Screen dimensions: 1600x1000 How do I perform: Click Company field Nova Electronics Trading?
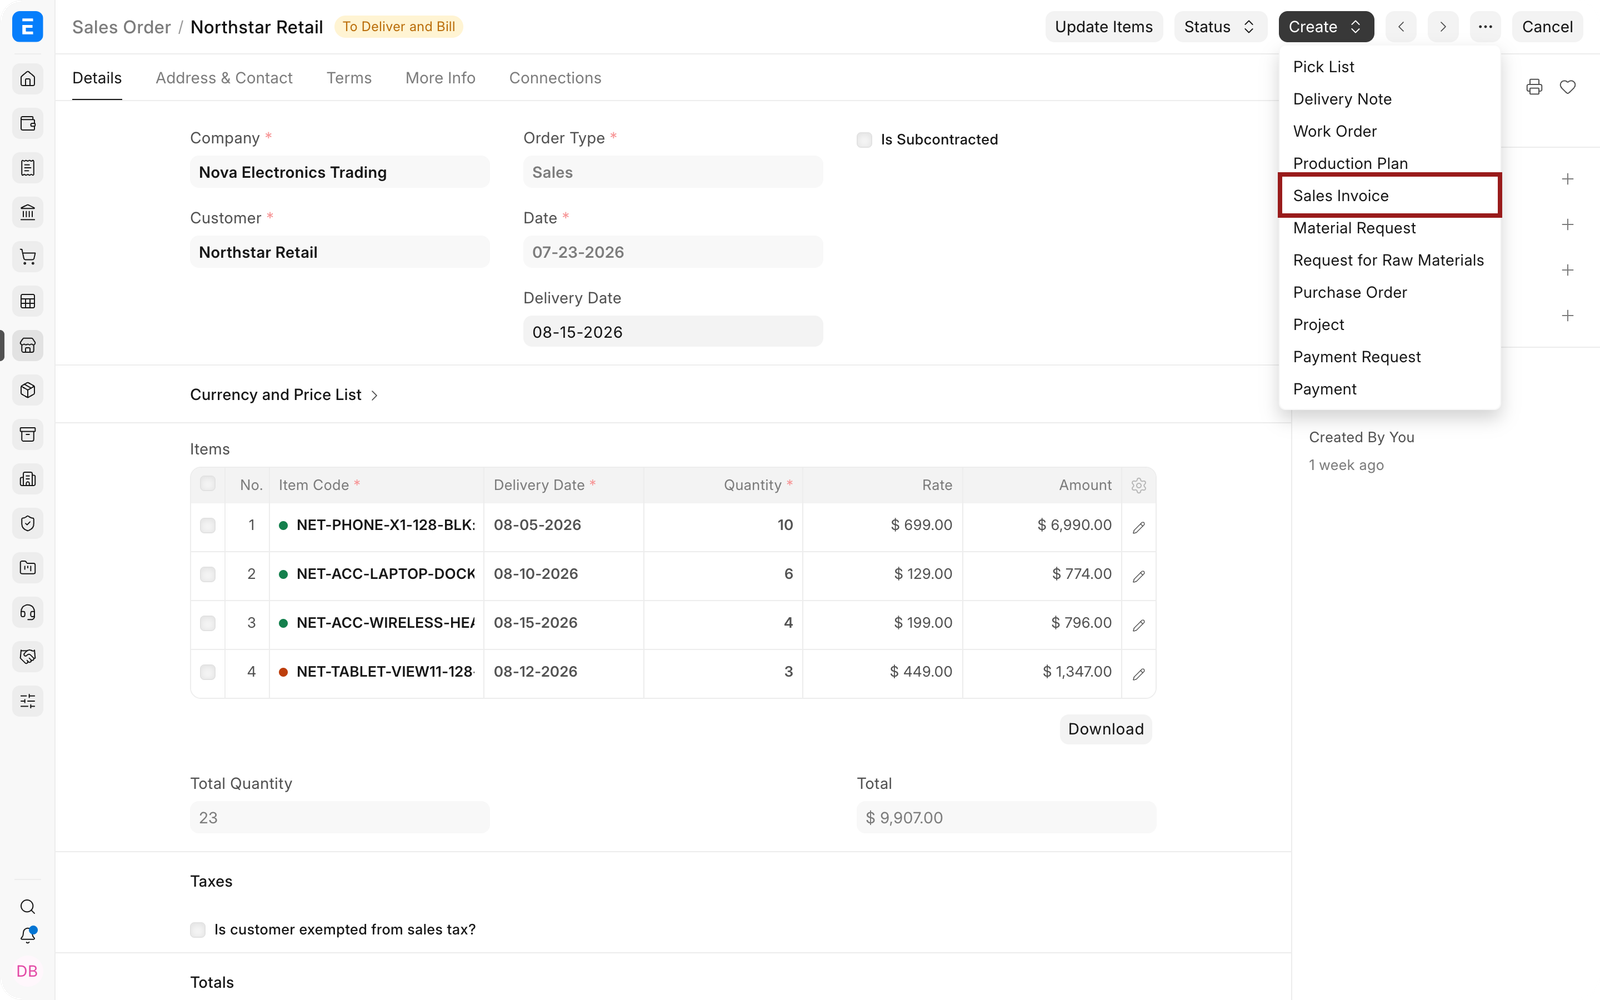coord(340,172)
